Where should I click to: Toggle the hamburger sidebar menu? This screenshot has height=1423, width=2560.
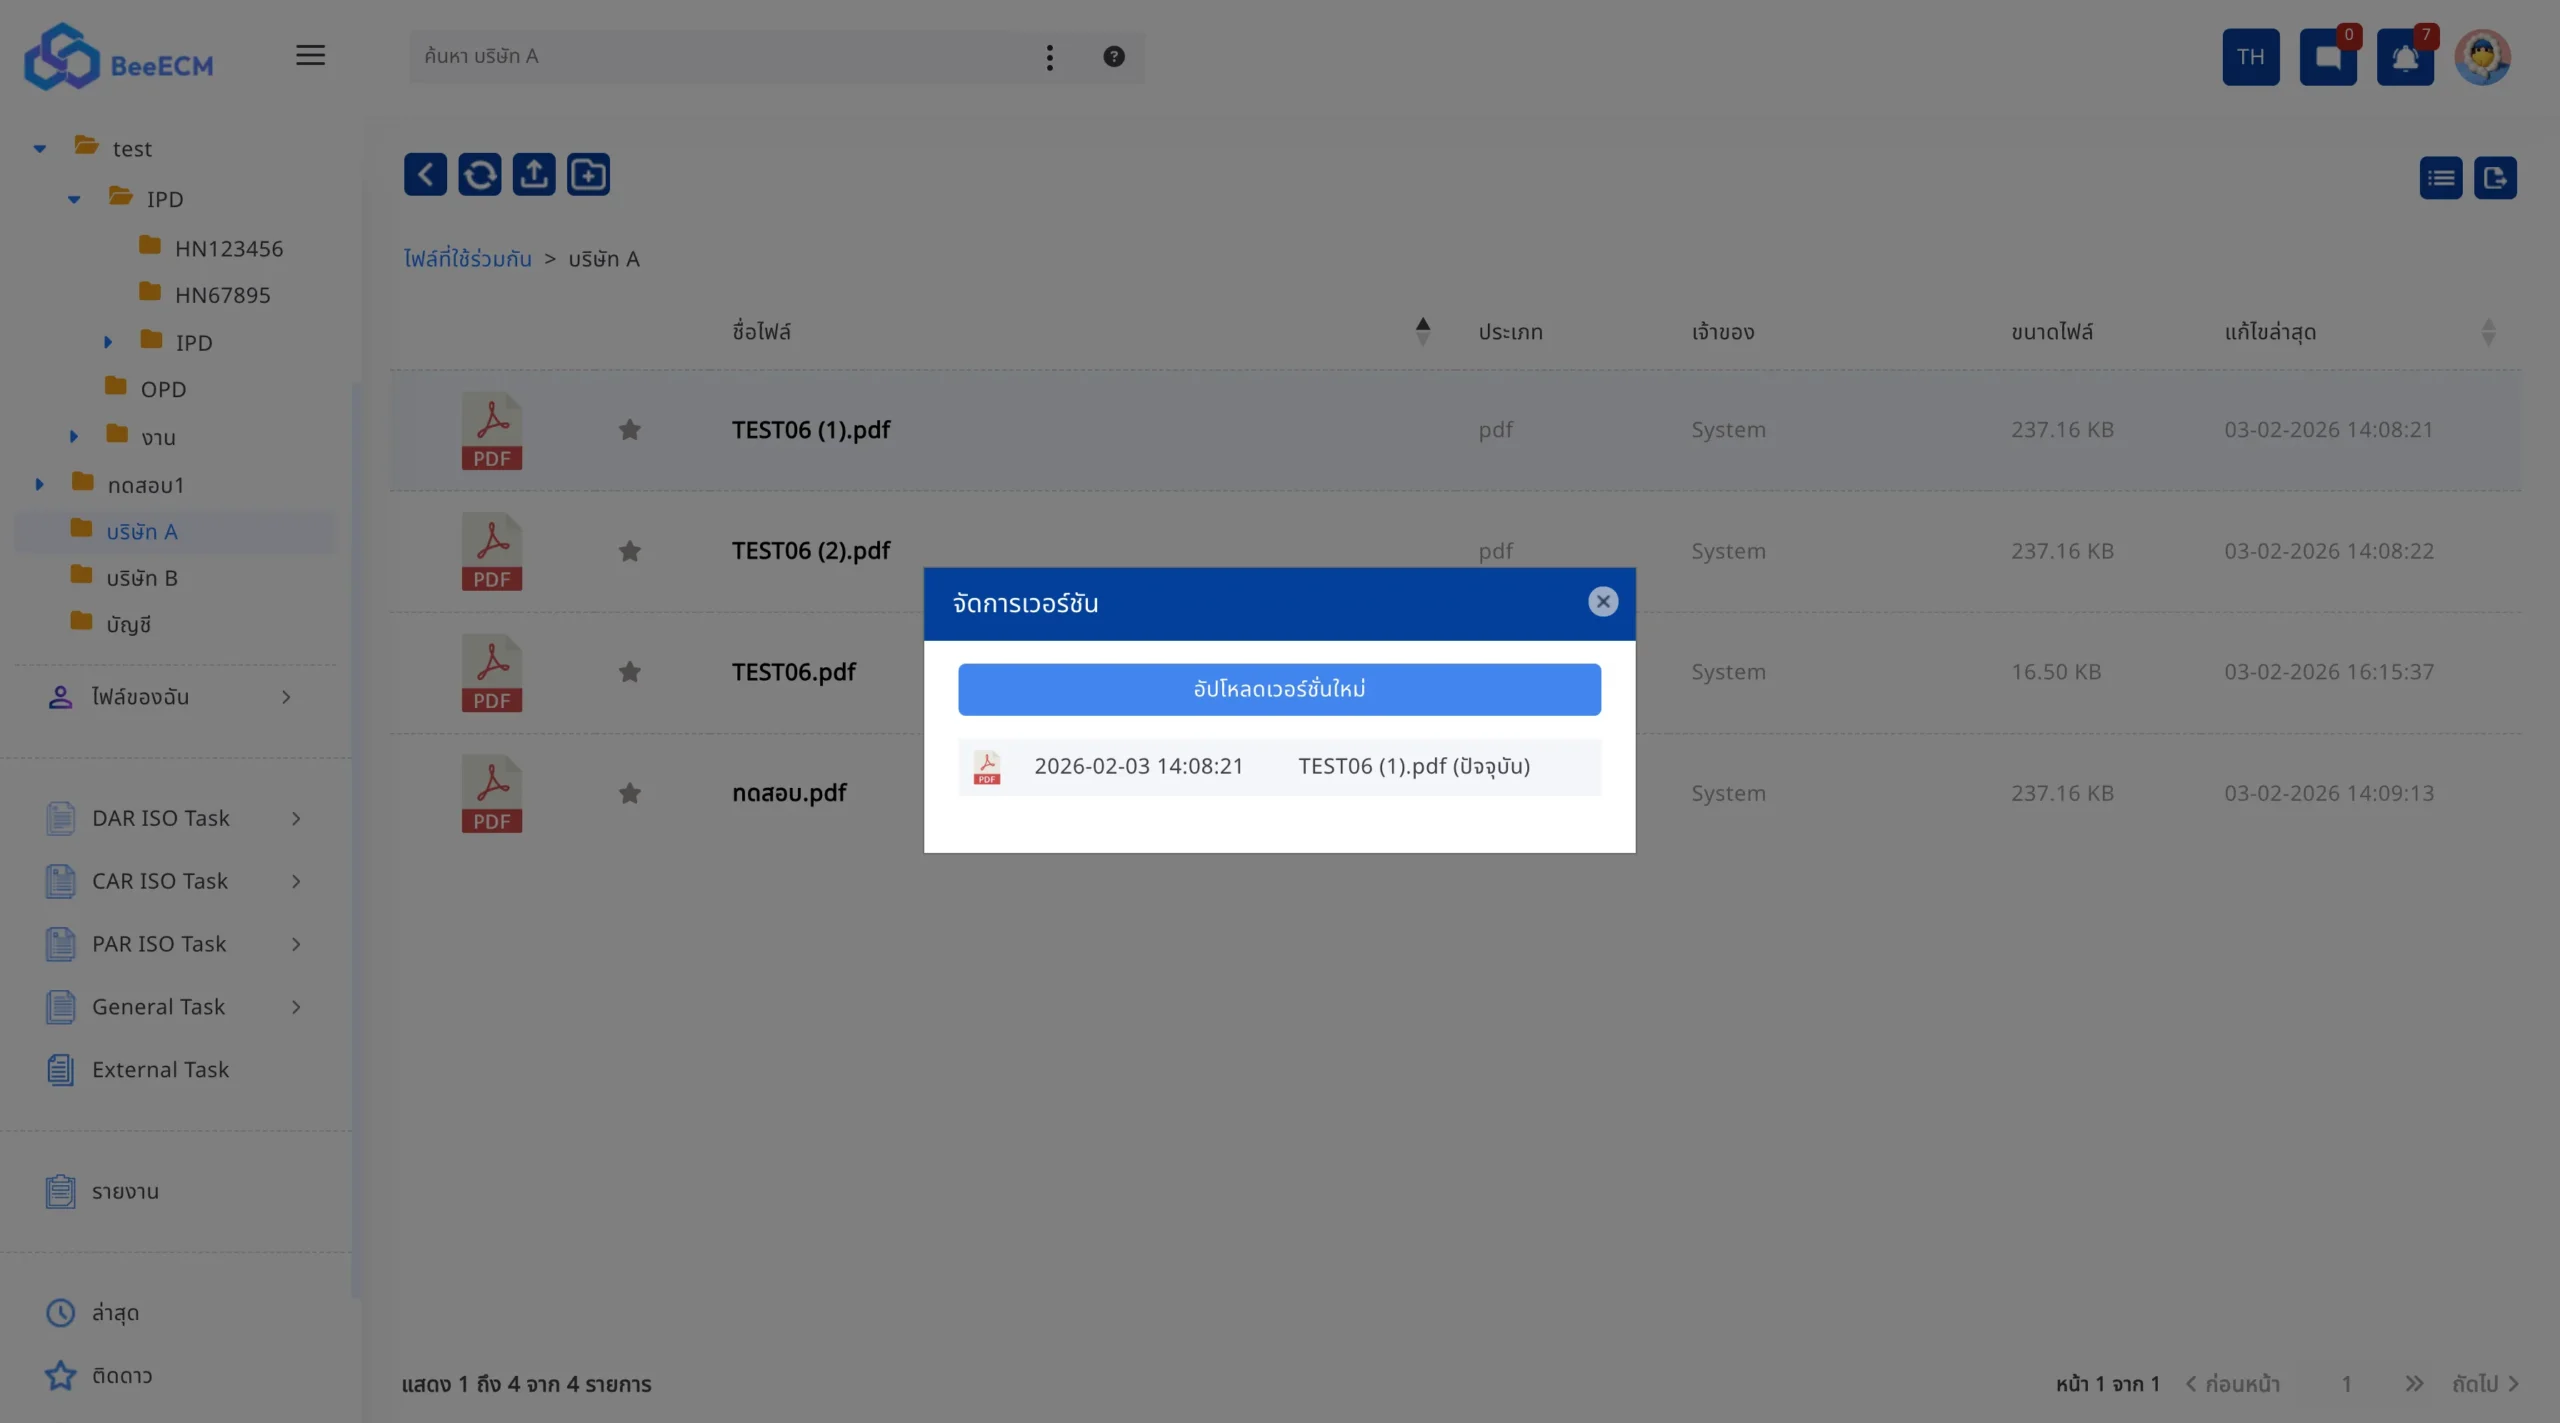tap(310, 56)
